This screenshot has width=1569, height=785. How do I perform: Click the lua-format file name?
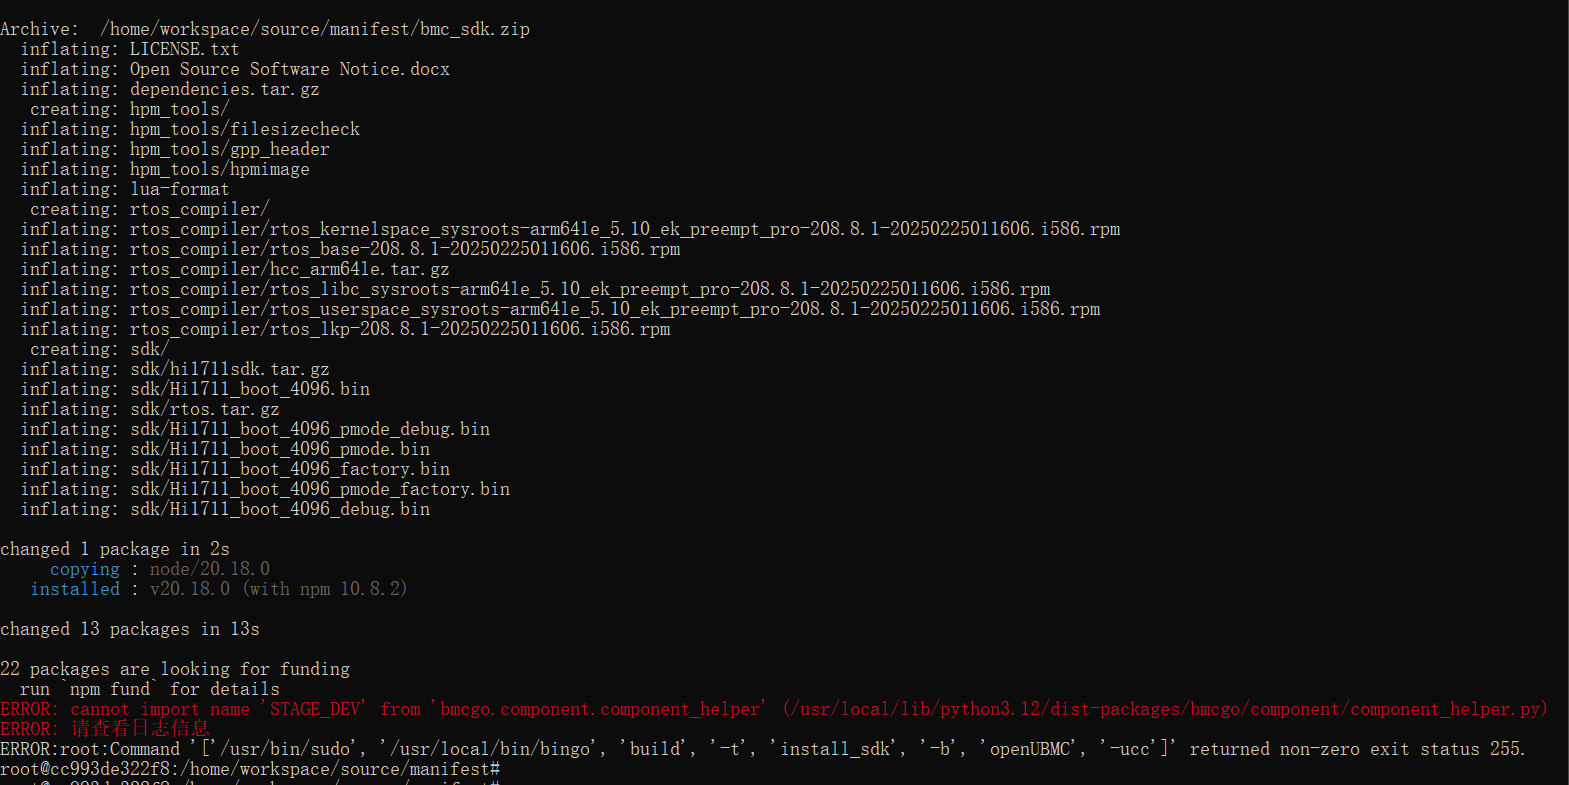(x=179, y=189)
